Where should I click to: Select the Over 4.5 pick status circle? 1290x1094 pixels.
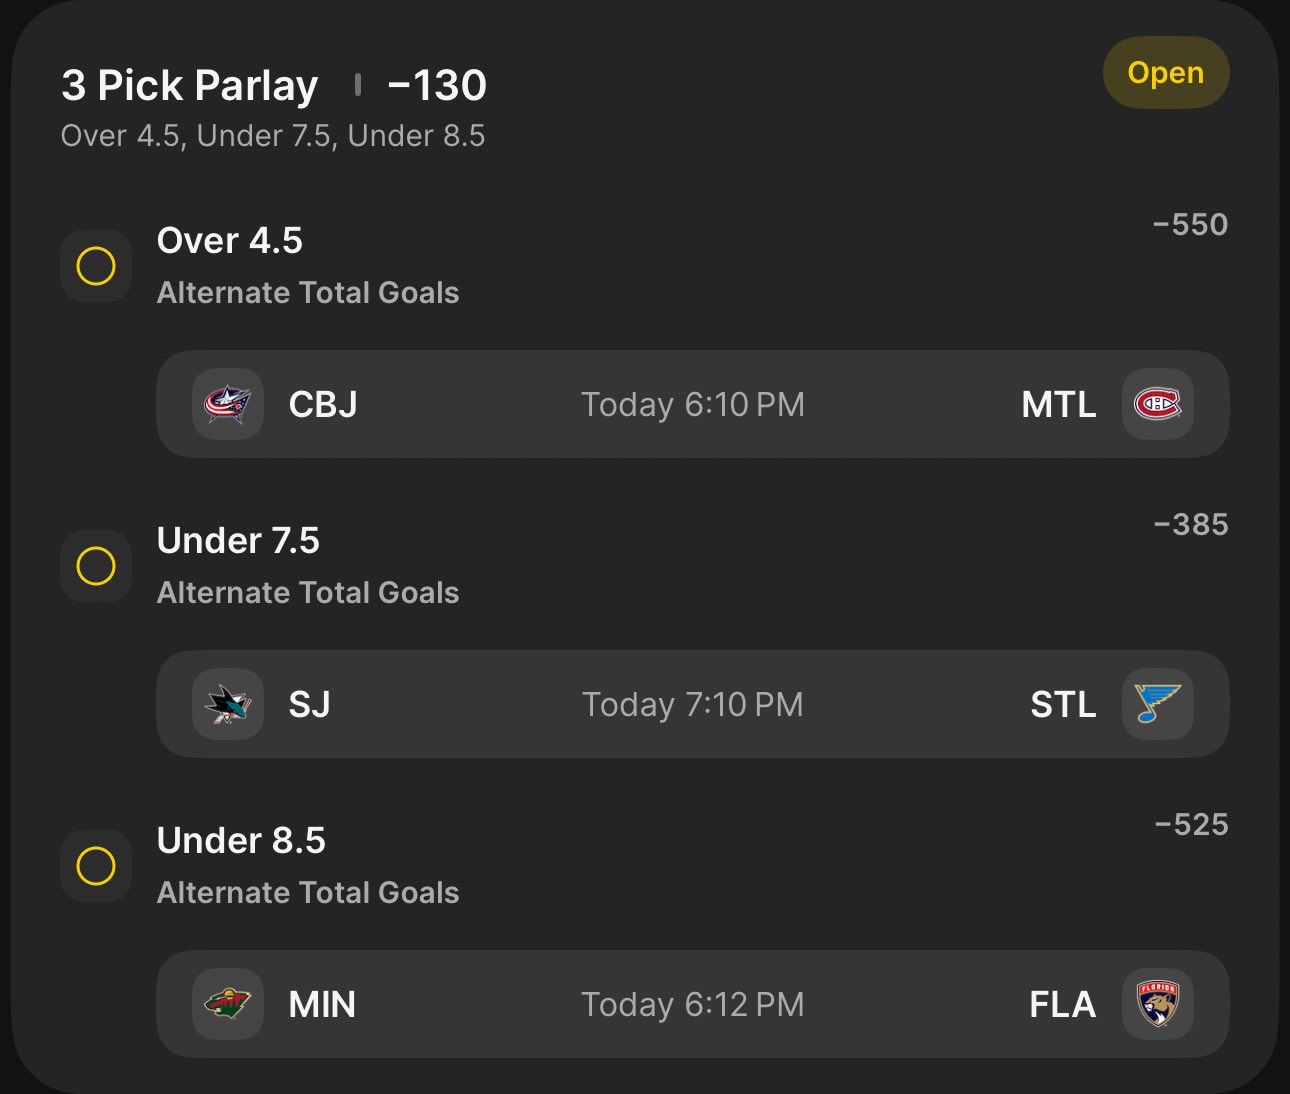click(96, 266)
